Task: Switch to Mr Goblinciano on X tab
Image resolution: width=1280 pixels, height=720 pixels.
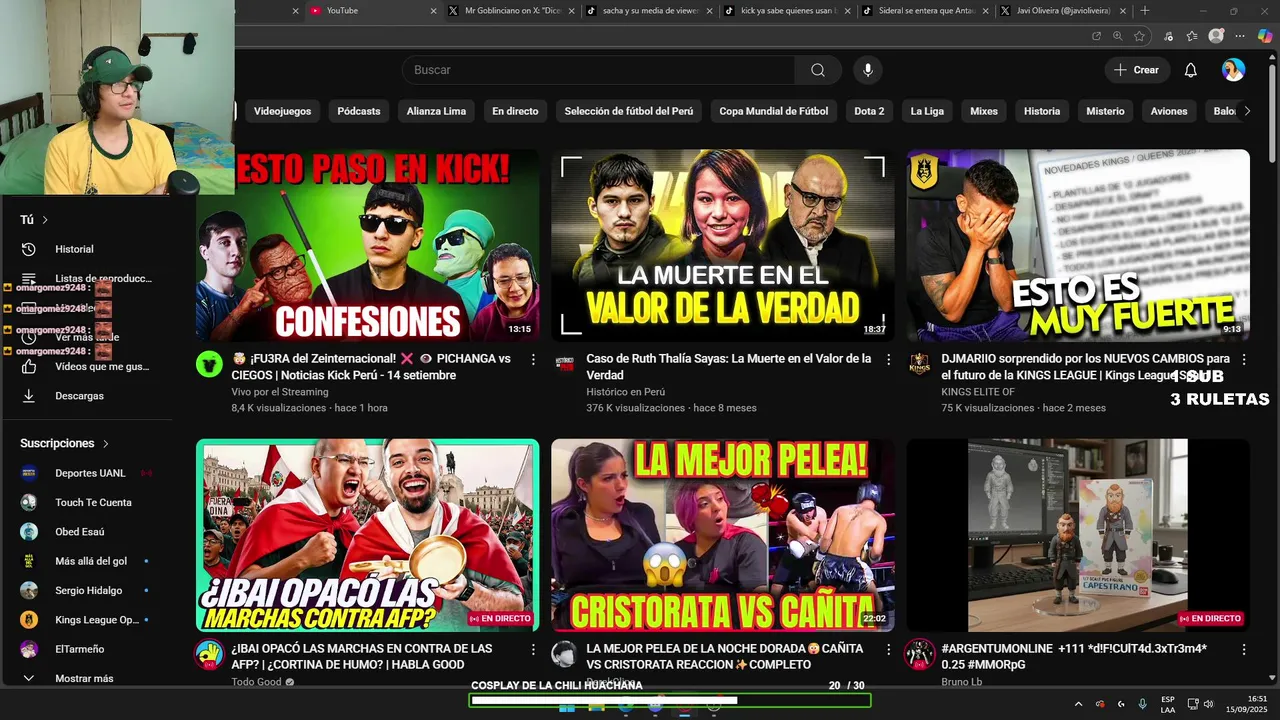Action: coord(510,11)
